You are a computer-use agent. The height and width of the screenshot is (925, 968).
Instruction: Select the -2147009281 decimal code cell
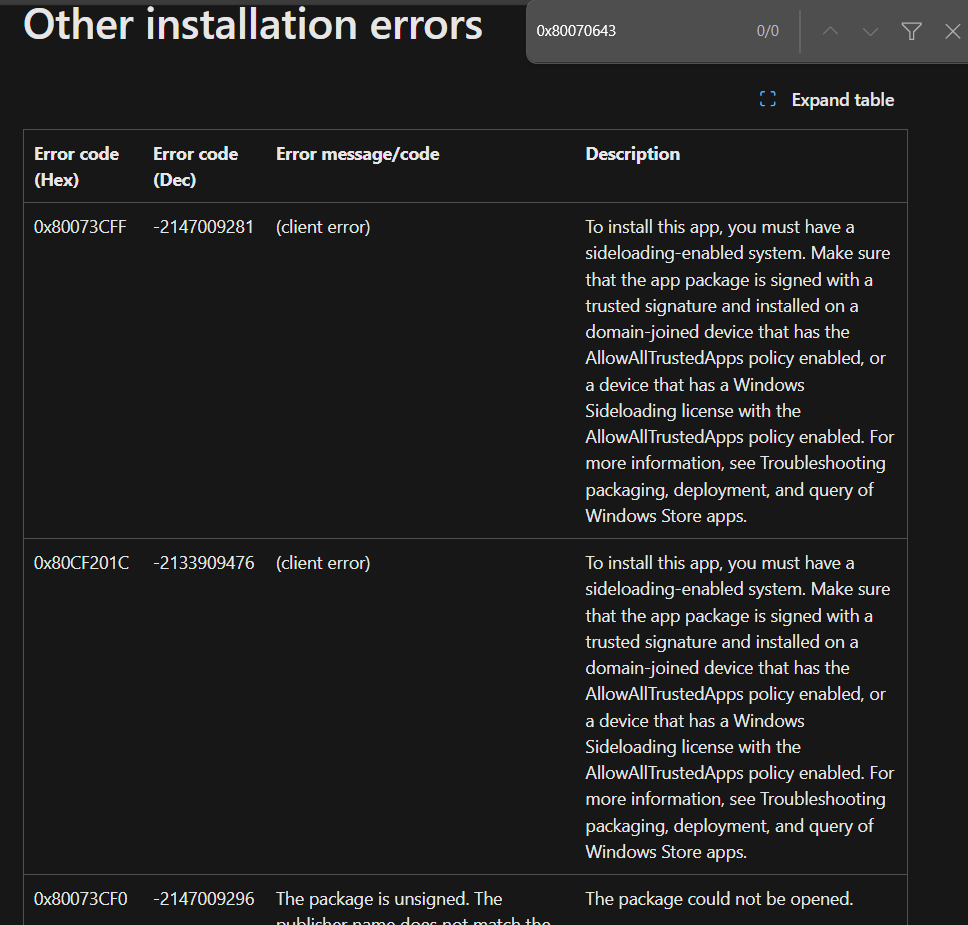tap(203, 227)
